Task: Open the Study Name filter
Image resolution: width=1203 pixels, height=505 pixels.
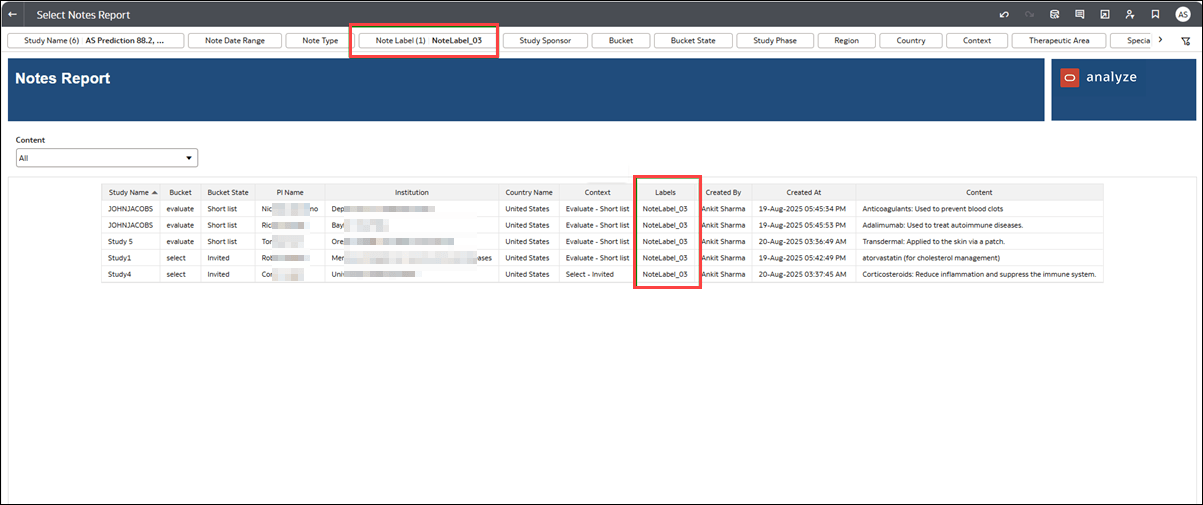Action: point(97,41)
